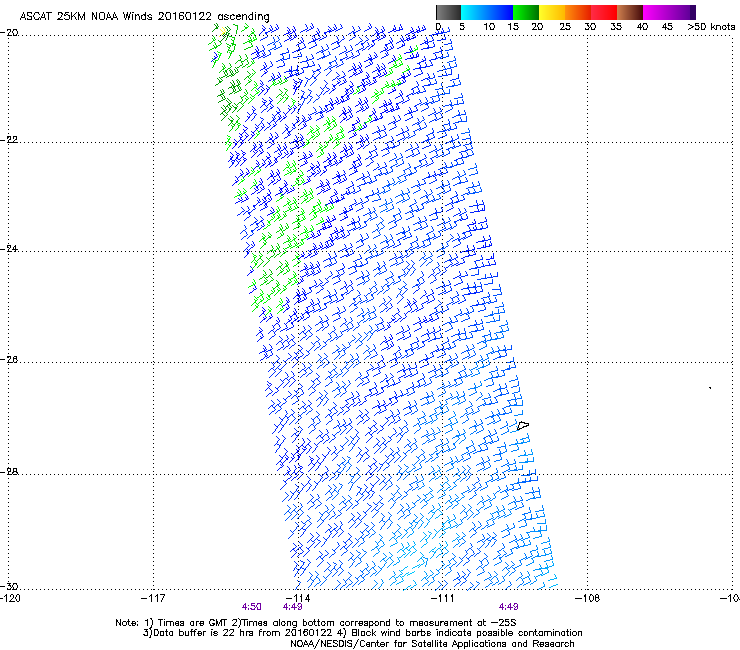Click the latitude axis label '-30'

[9, 586]
